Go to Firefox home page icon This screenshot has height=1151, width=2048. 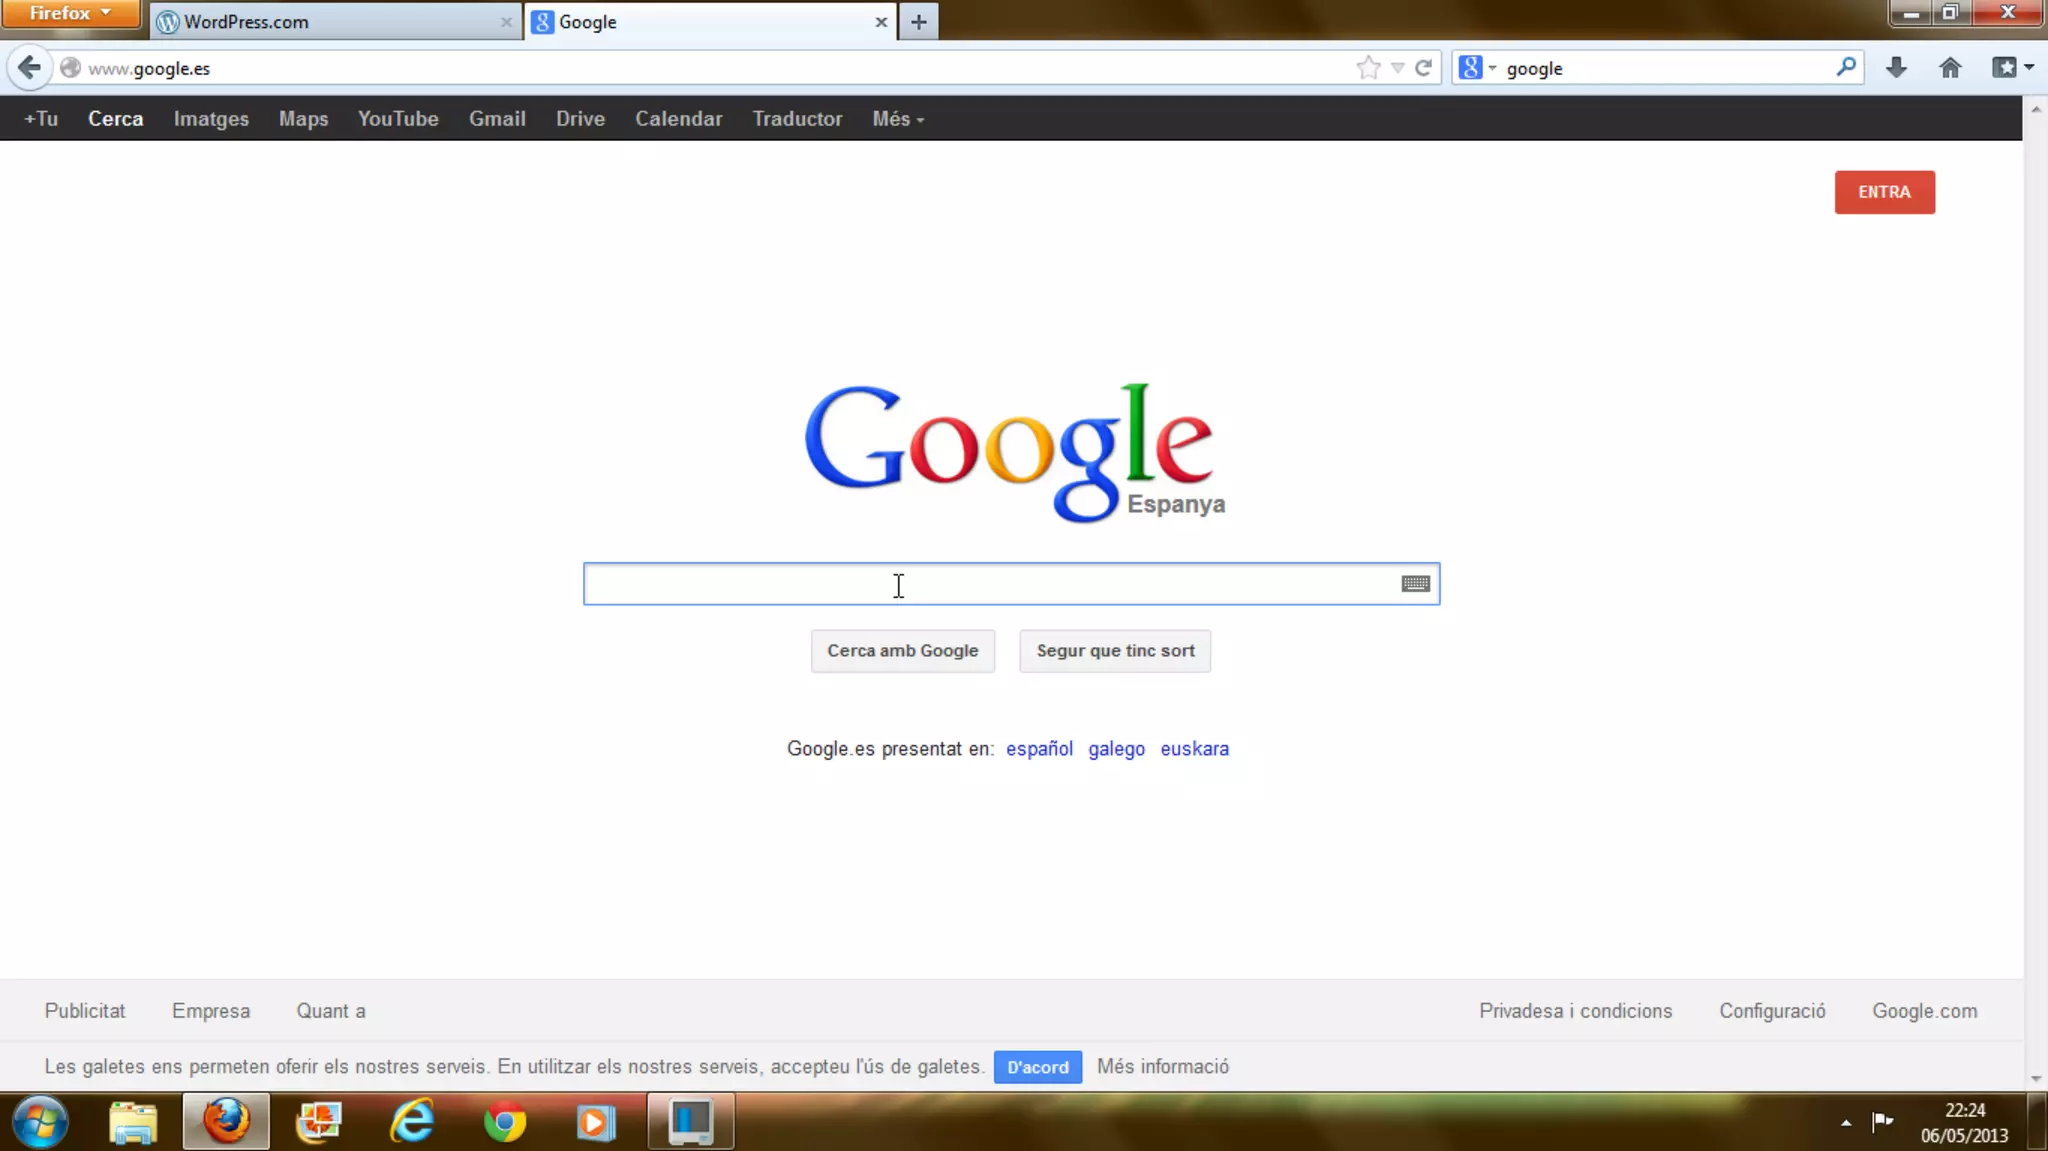pos(1950,68)
